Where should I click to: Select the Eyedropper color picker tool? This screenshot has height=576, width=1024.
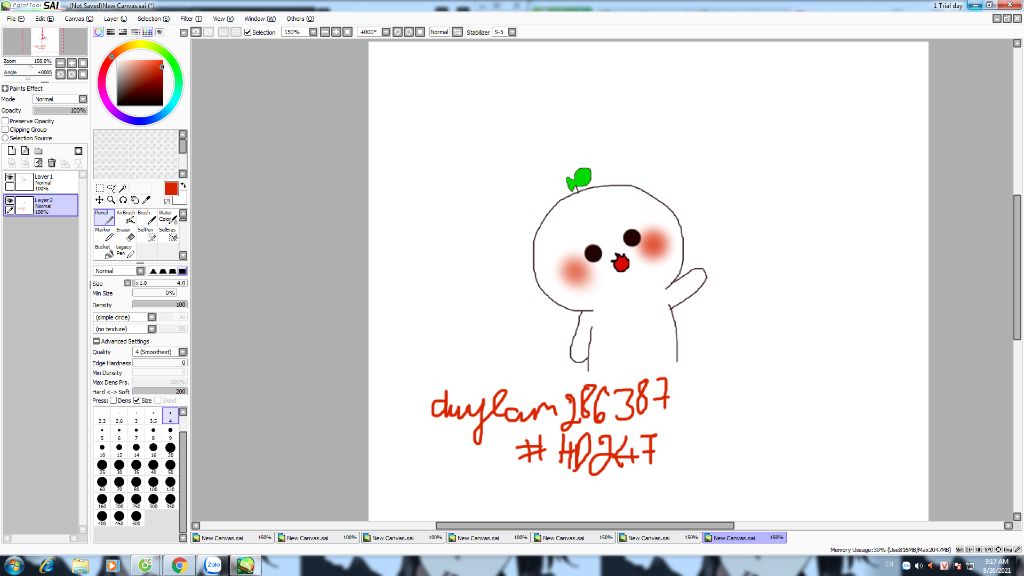147,200
